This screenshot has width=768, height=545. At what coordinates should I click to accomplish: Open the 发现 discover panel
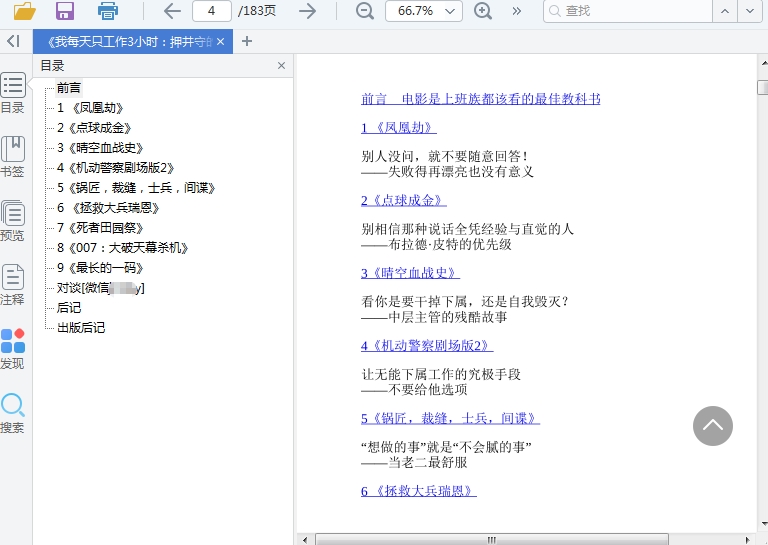click(x=13, y=349)
